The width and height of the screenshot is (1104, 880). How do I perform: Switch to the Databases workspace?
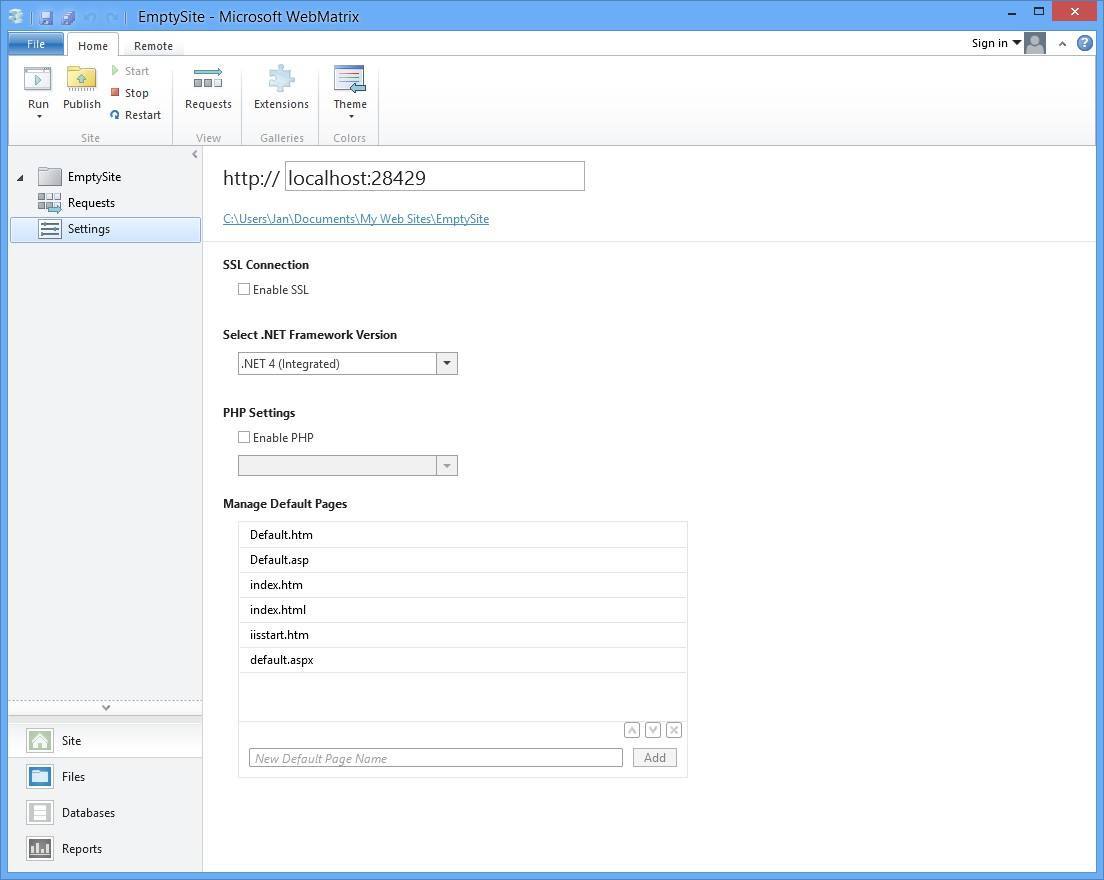pyautogui.click(x=106, y=812)
